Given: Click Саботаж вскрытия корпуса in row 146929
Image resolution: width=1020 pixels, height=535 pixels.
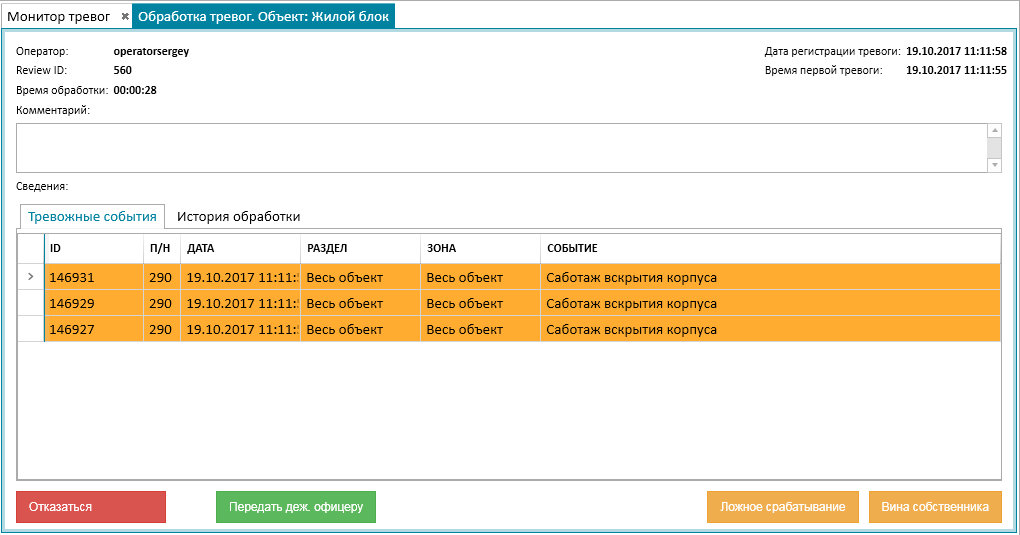Looking at the screenshot, I should [x=770, y=303].
